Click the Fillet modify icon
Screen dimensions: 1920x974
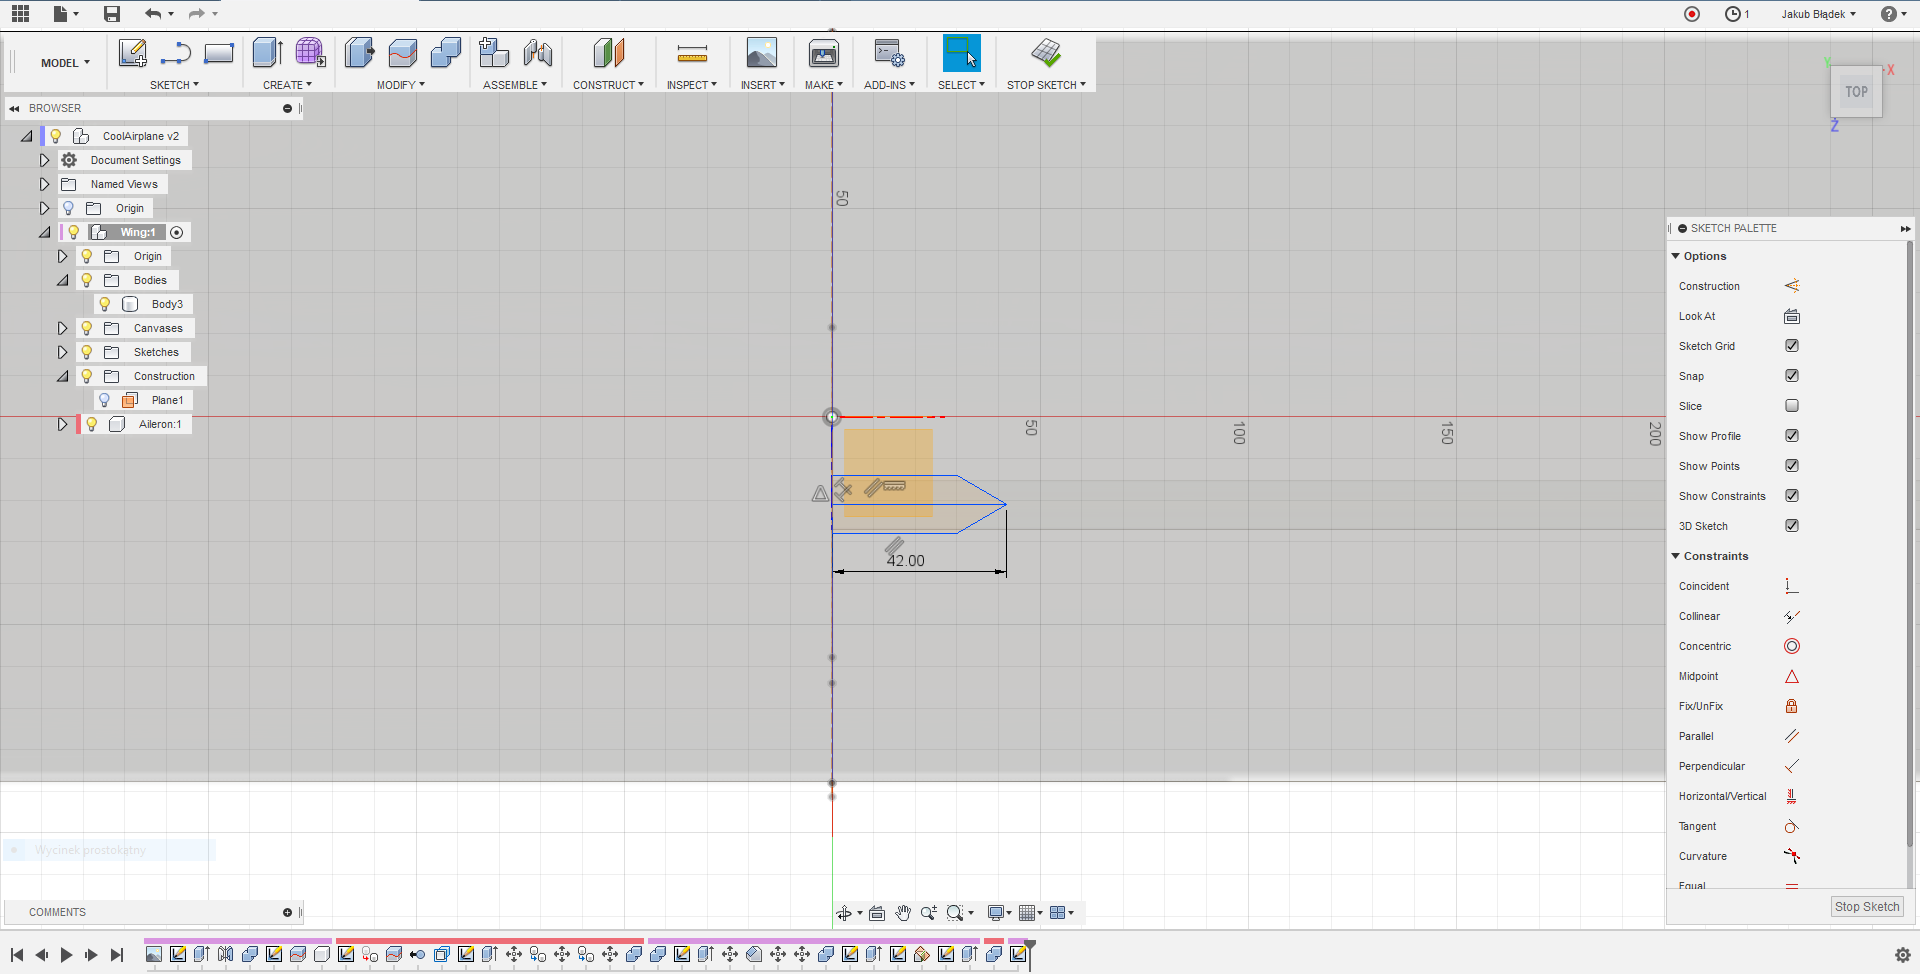[403, 53]
